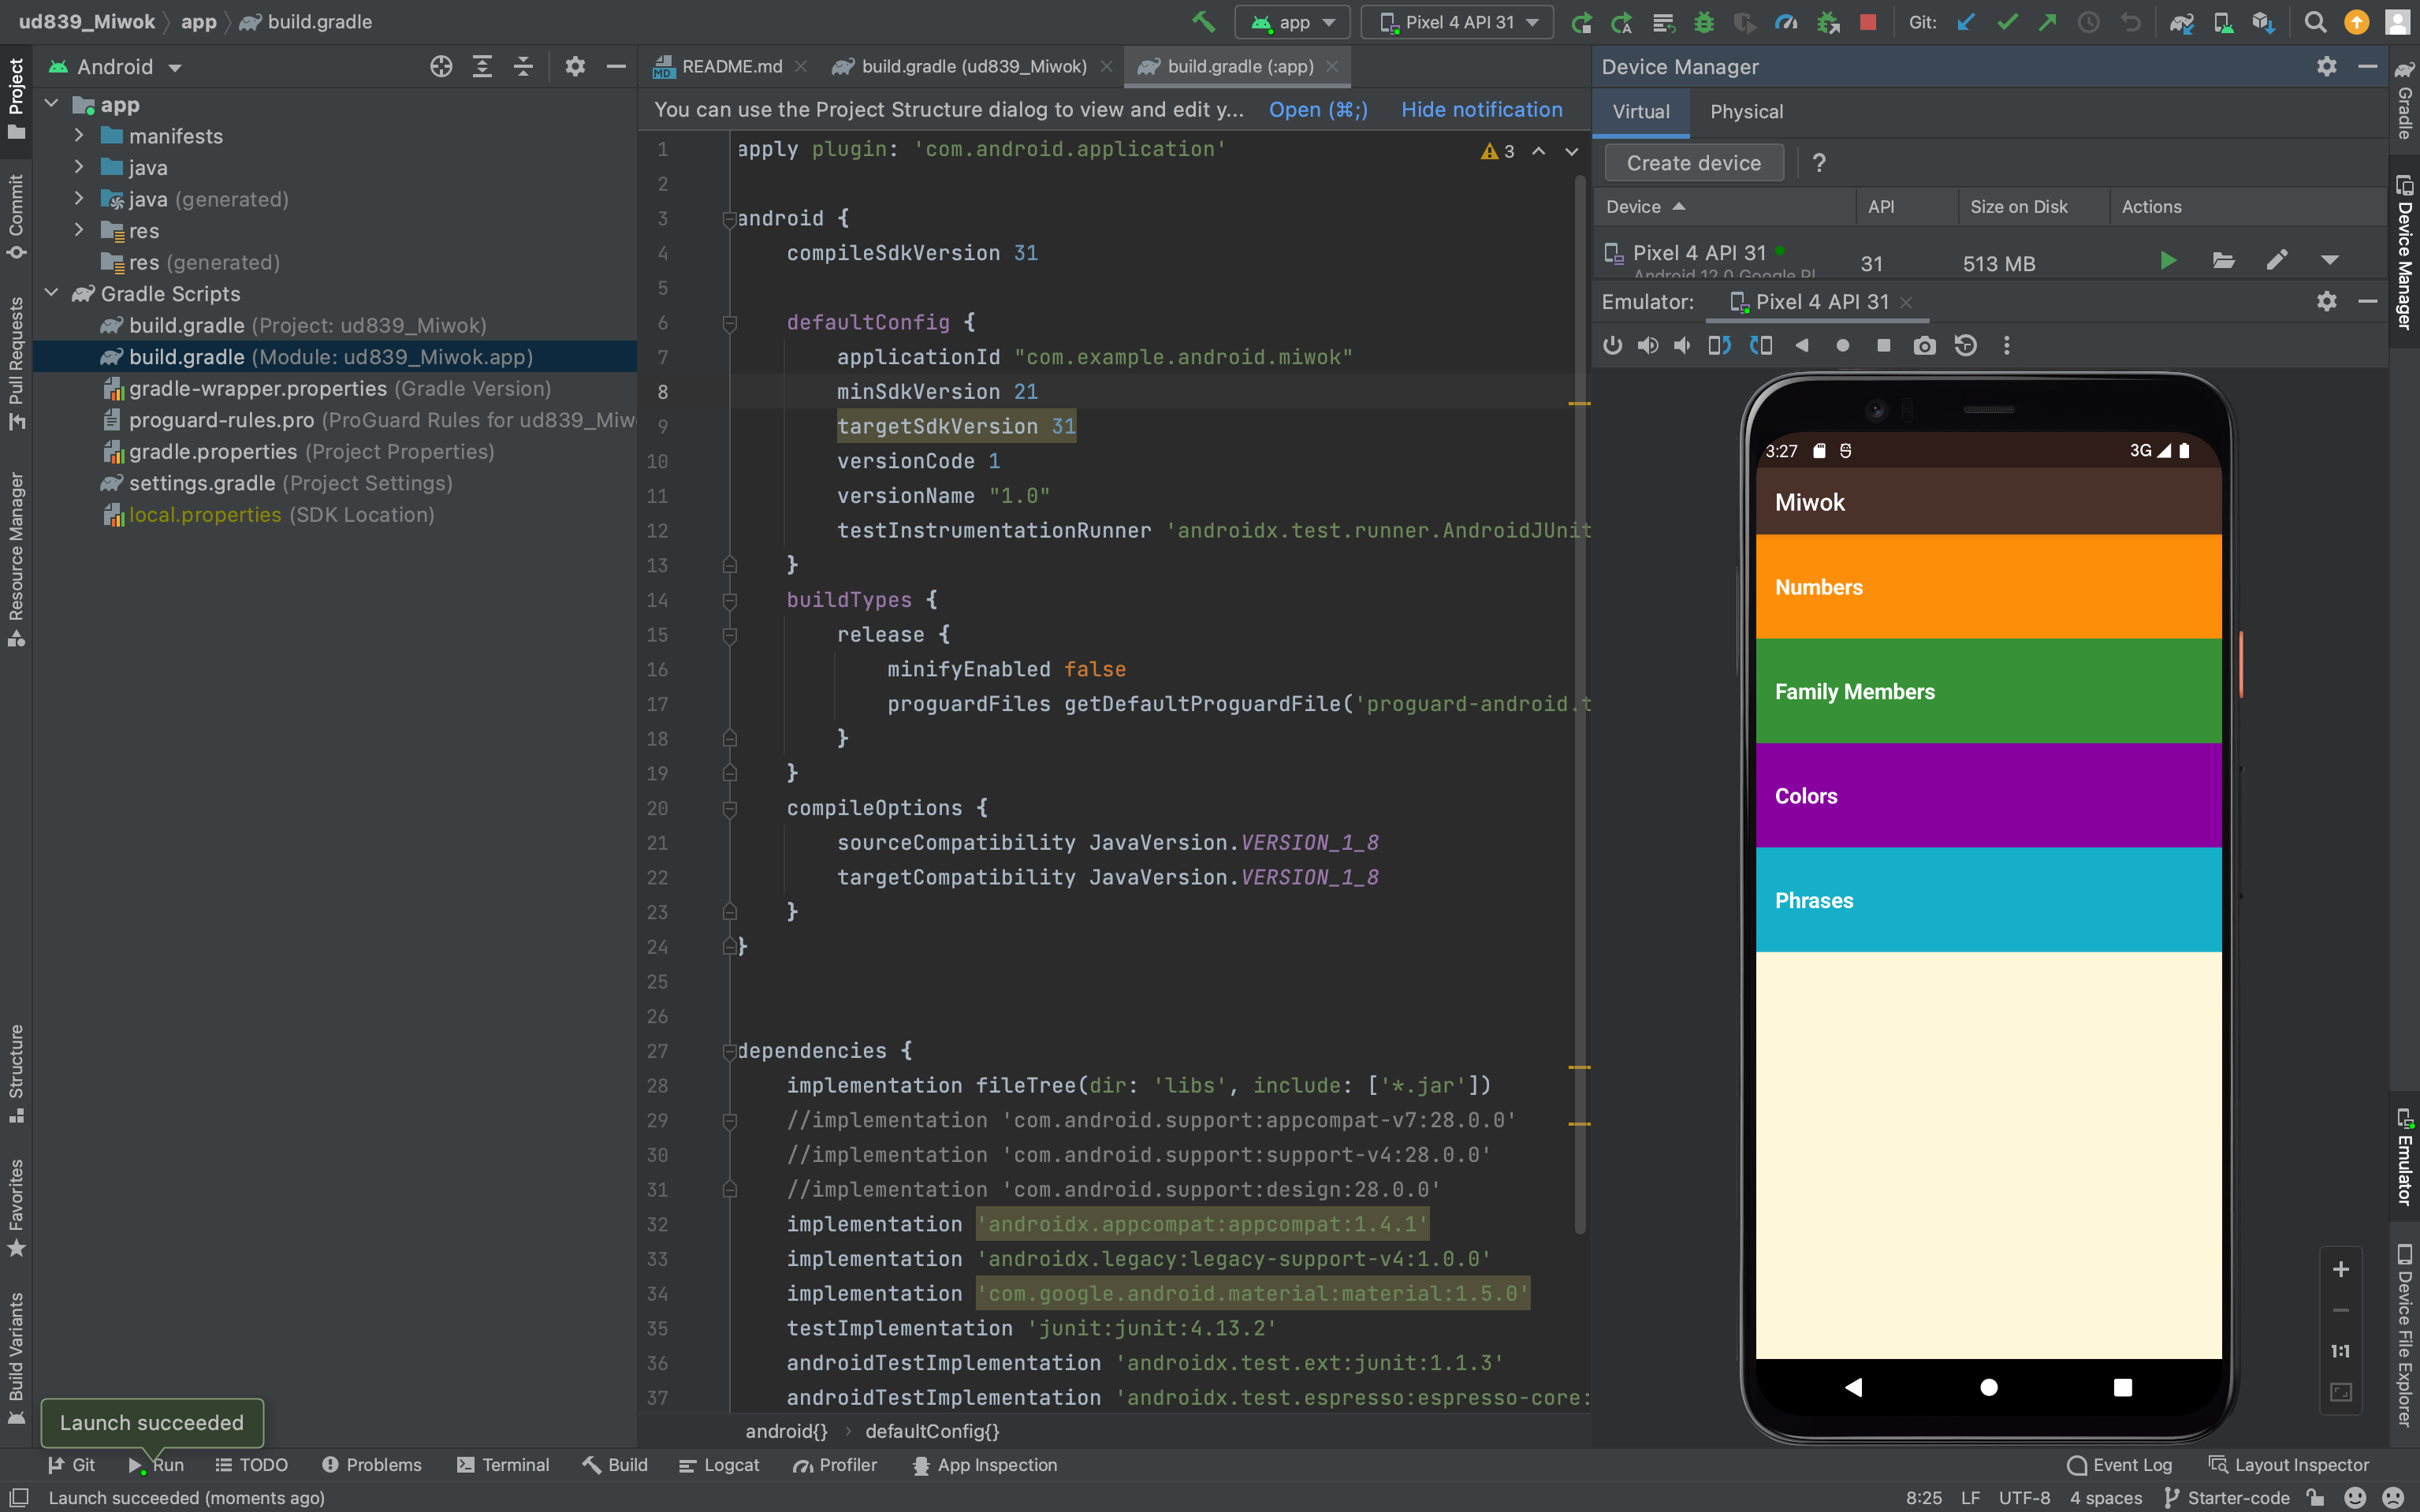Expand the manifests folder
Viewport: 2420px width, 1512px height.
click(79, 136)
